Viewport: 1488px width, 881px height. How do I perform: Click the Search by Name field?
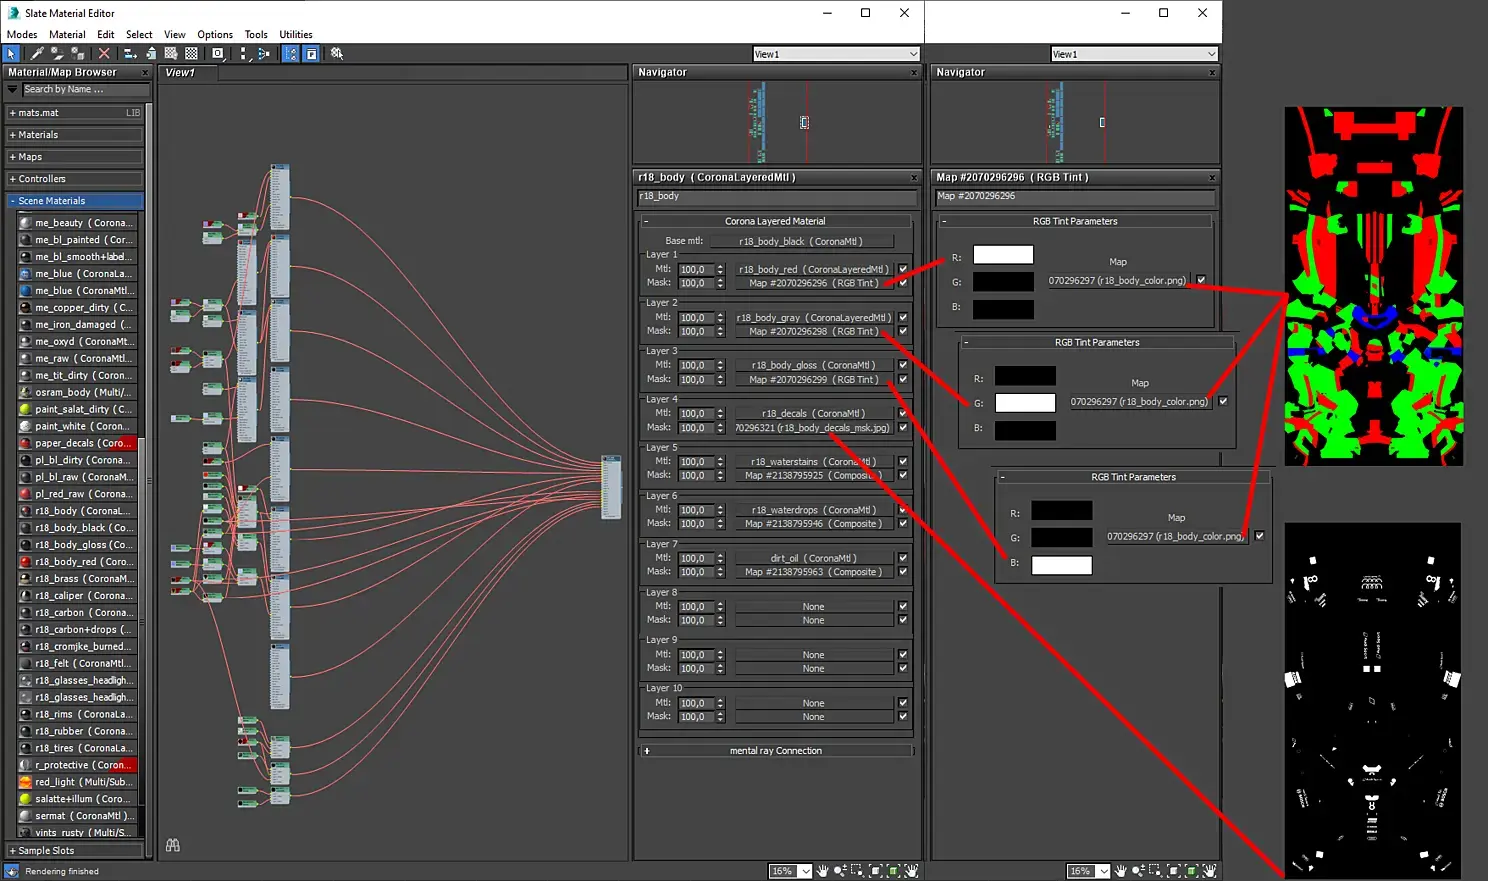(84, 90)
